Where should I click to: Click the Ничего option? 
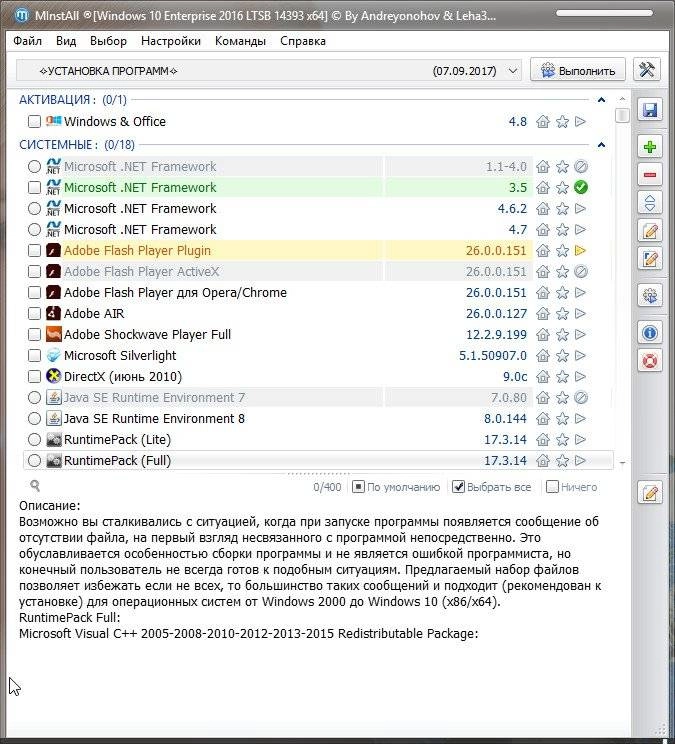572,487
